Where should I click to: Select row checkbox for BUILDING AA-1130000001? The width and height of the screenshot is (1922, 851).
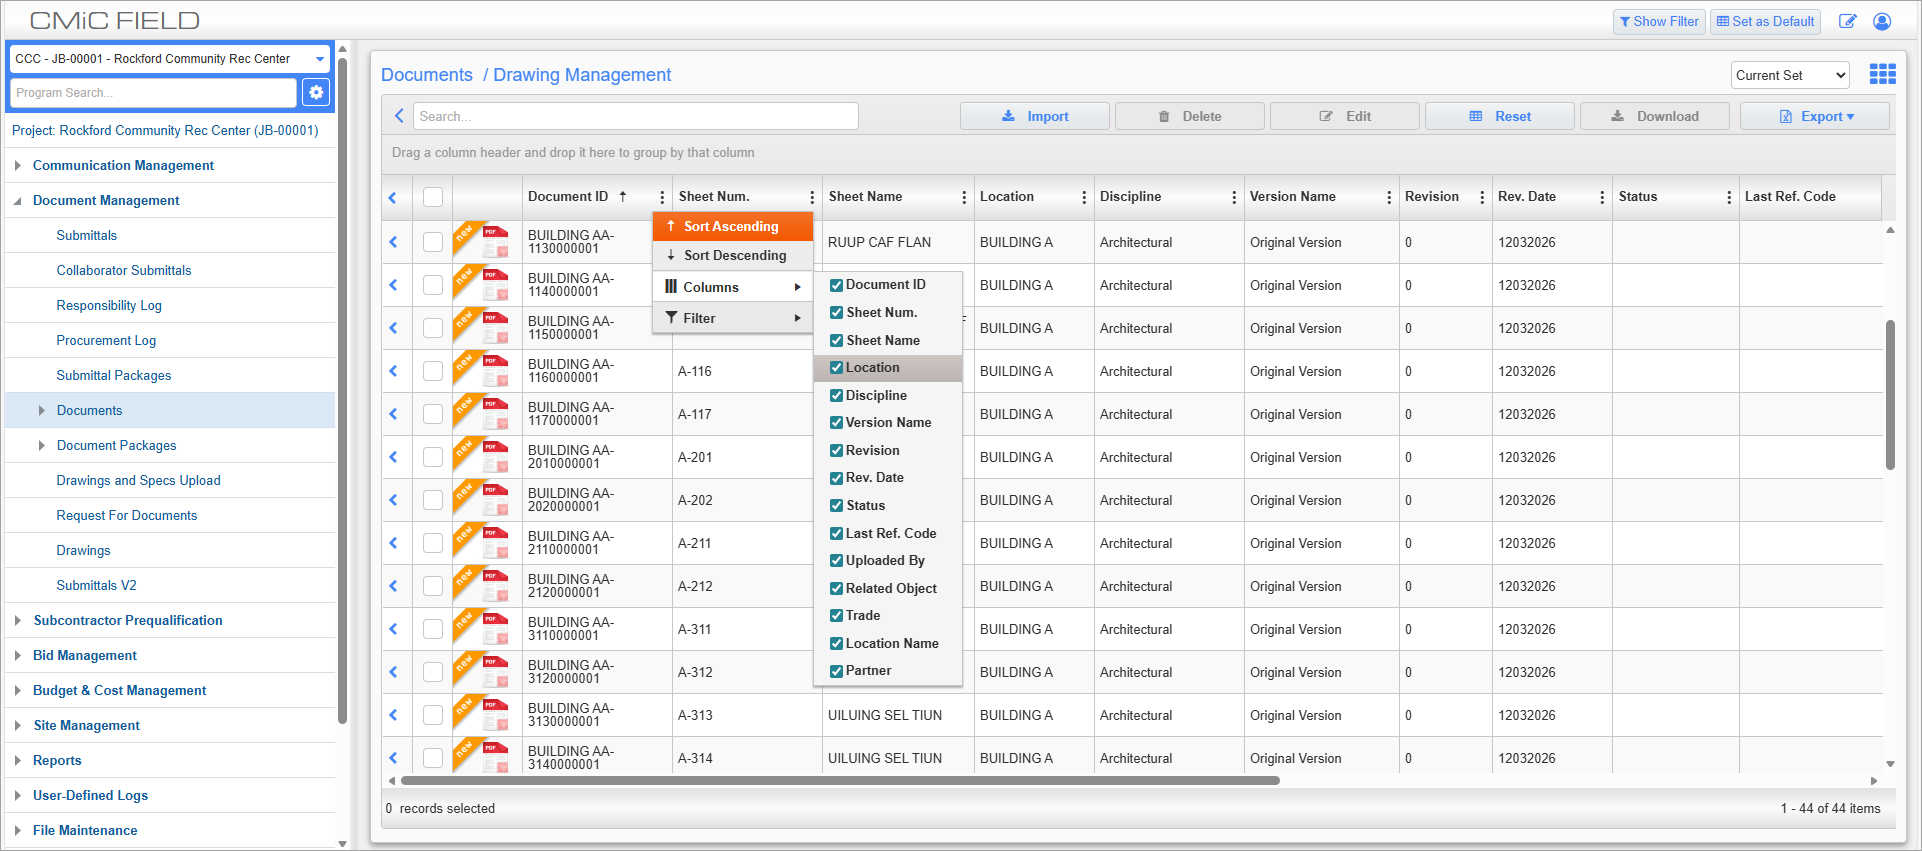click(x=433, y=242)
